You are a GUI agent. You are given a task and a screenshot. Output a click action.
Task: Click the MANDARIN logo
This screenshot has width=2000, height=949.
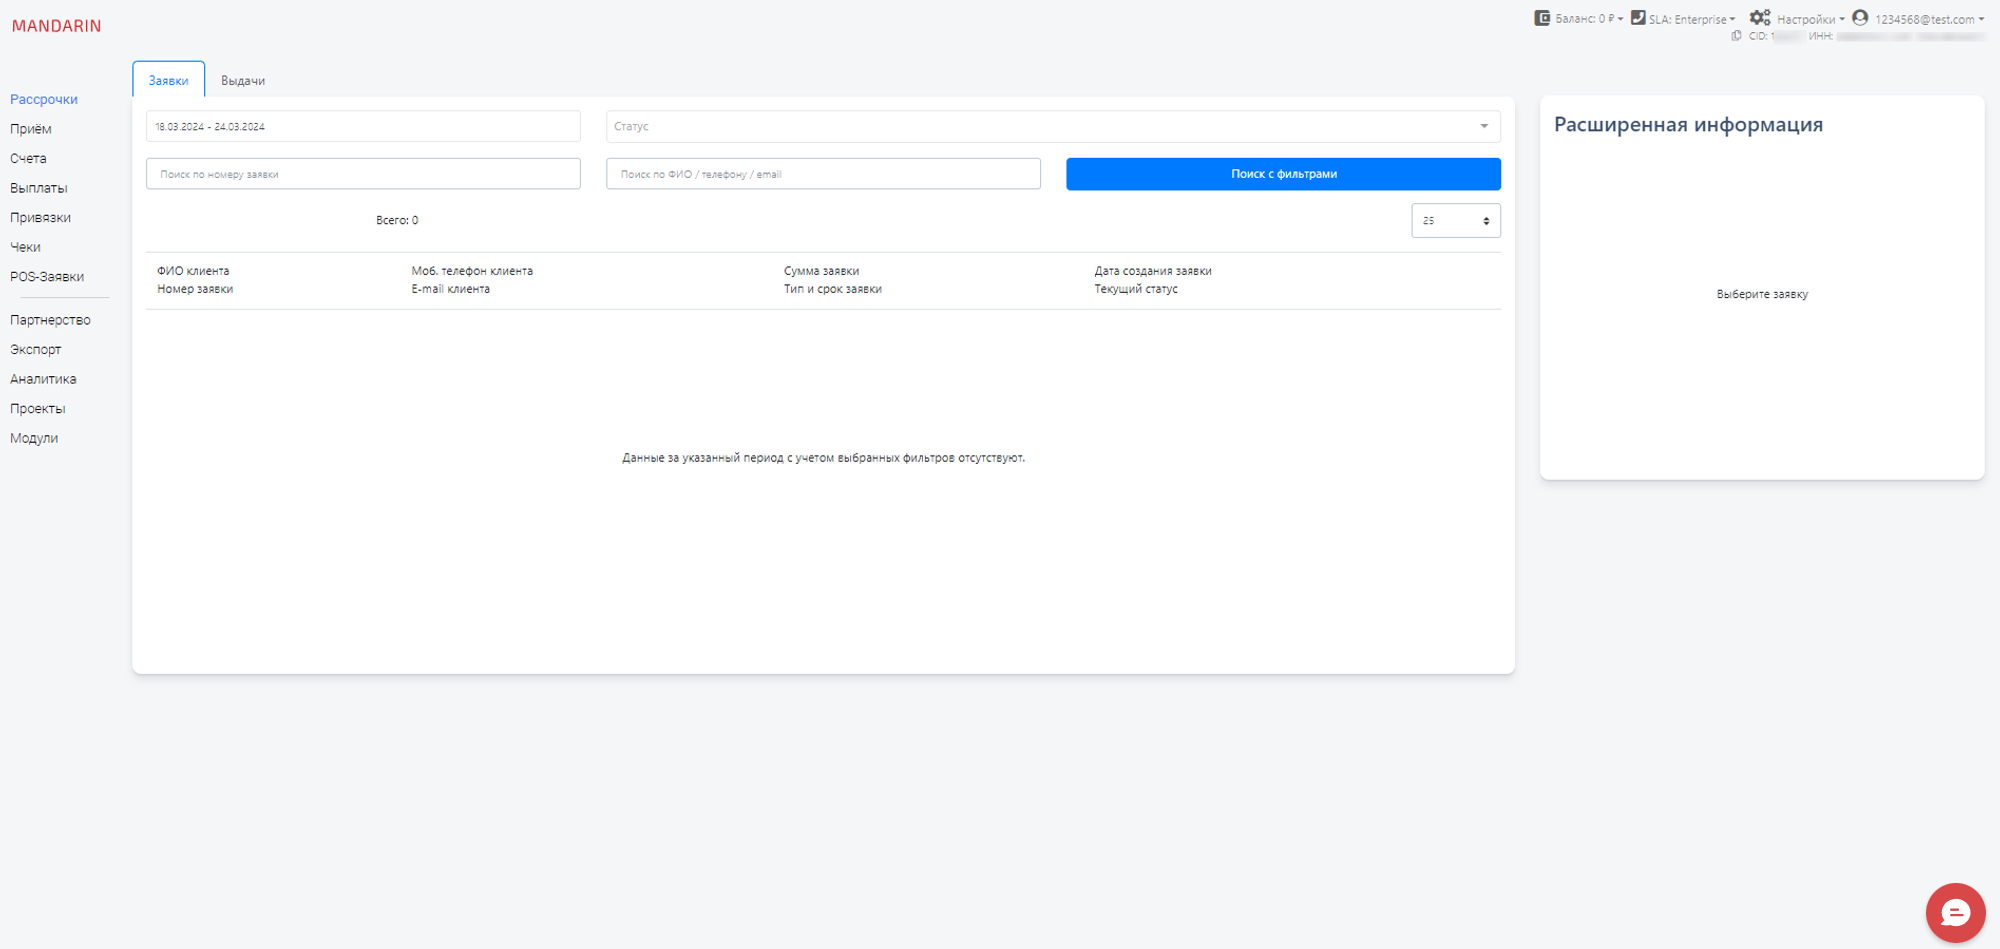click(x=56, y=26)
